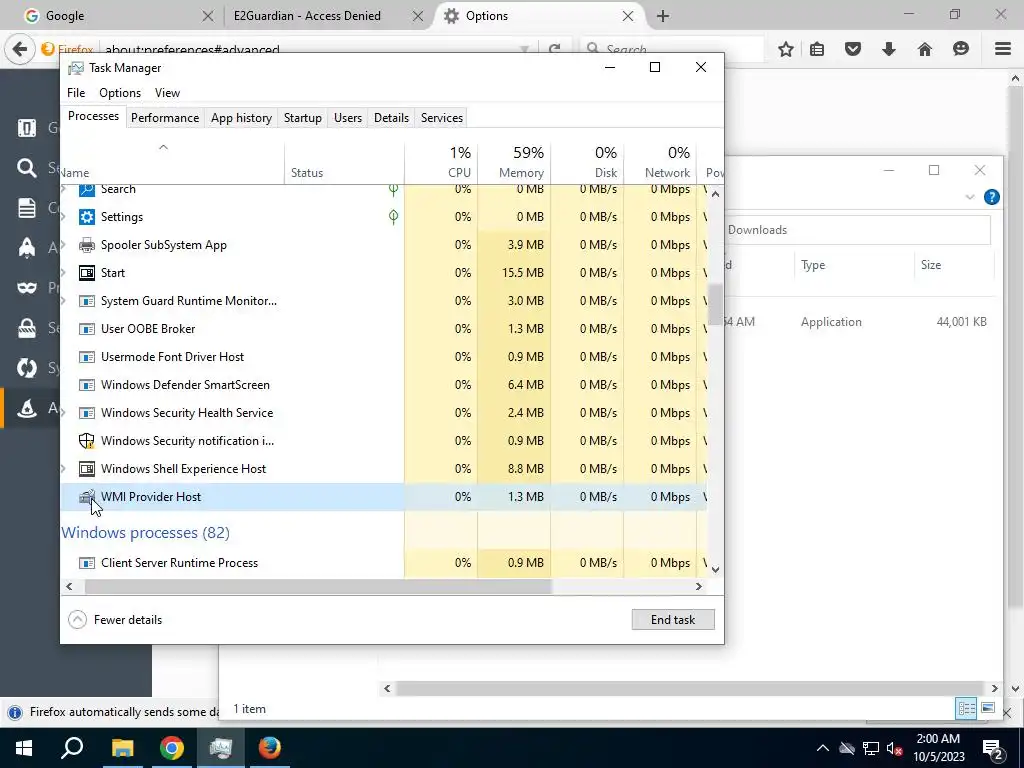Screen dimensions: 1024x768
Task: Click muted volume tray icon
Action: [x=895, y=748]
